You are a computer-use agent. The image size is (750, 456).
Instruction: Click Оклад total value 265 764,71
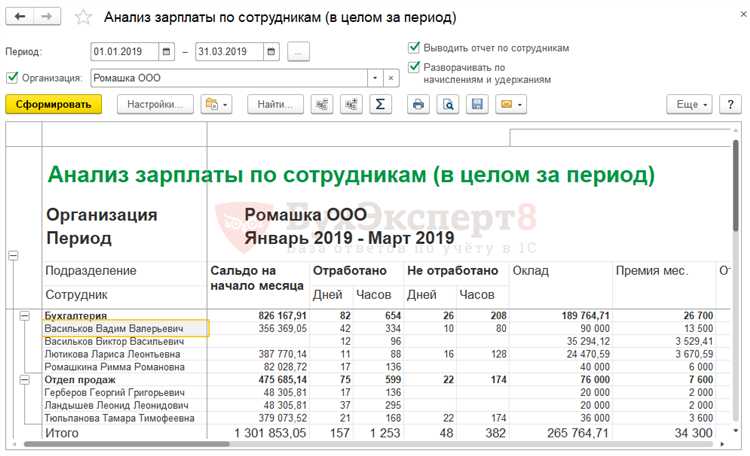[578, 433]
